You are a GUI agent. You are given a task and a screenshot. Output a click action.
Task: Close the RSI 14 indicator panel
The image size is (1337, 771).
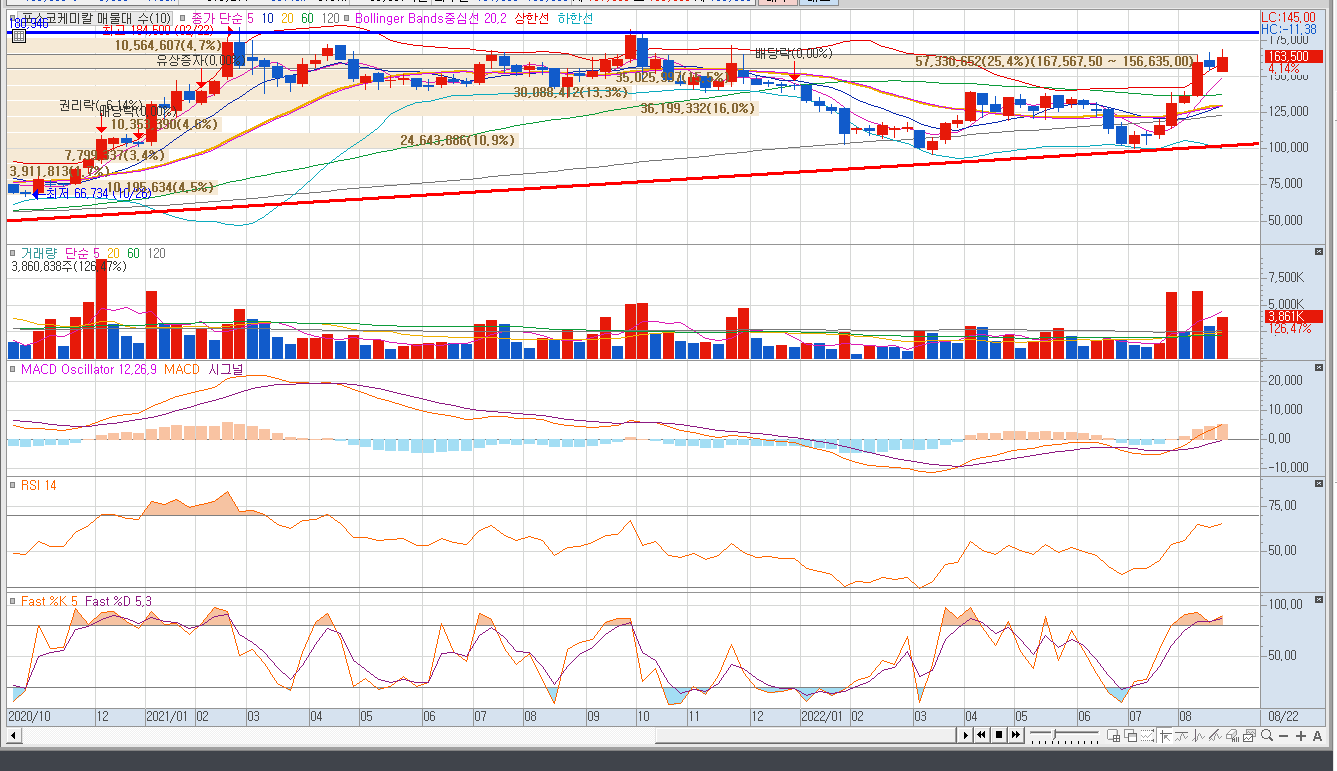point(1318,483)
